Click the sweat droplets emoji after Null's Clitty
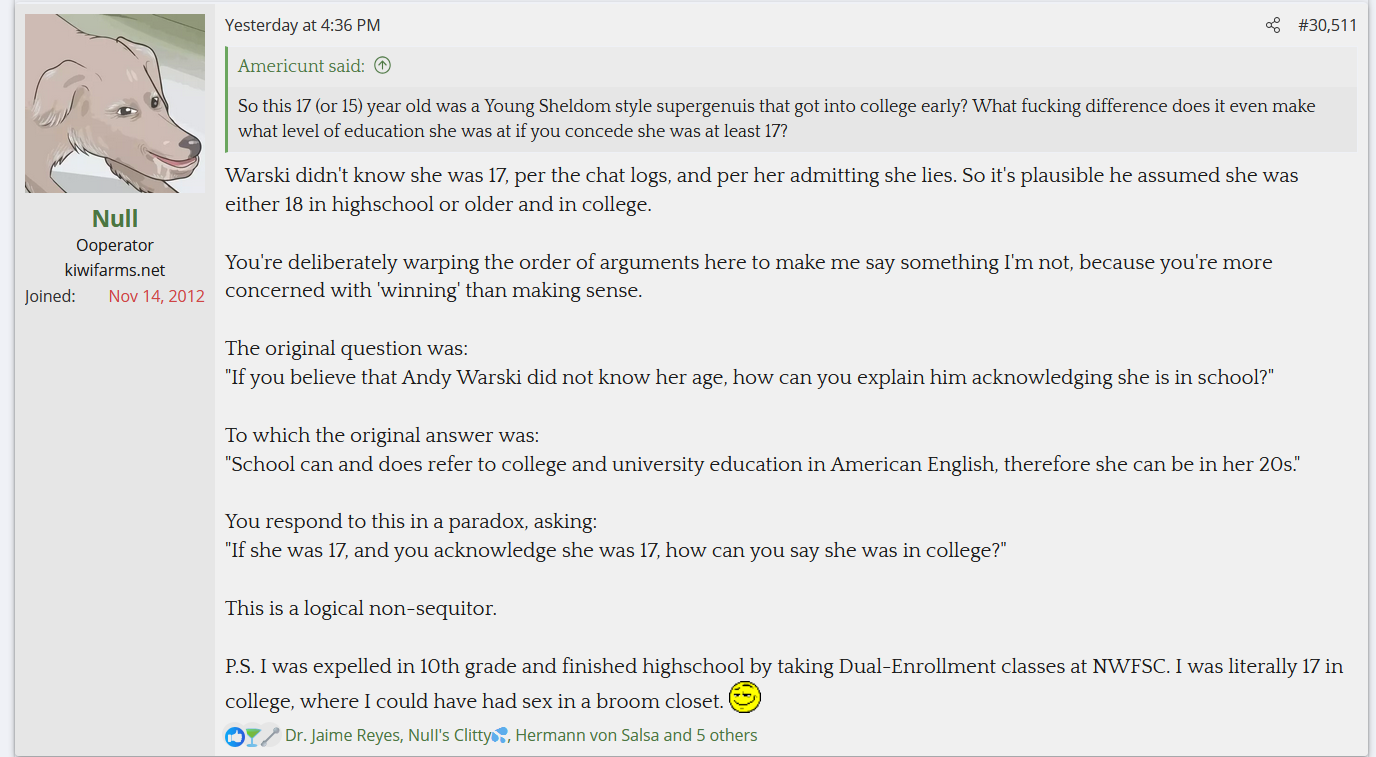The height and width of the screenshot is (757, 1376). 500,735
